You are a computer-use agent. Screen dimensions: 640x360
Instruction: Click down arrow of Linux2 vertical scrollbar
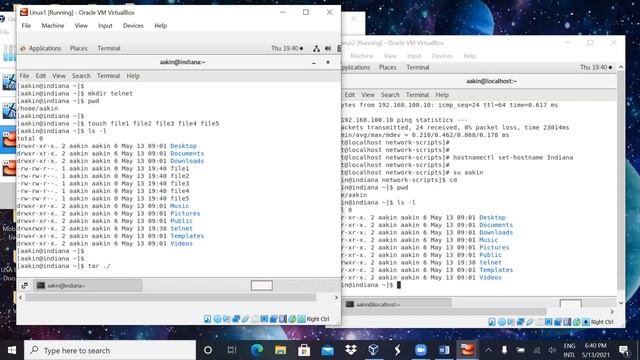click(621, 303)
